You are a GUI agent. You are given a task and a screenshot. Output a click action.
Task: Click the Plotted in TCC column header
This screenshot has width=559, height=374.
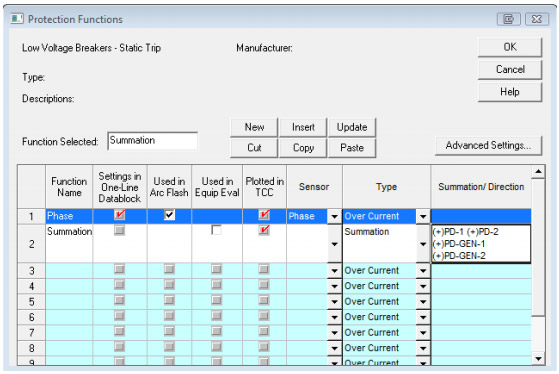[265, 187]
